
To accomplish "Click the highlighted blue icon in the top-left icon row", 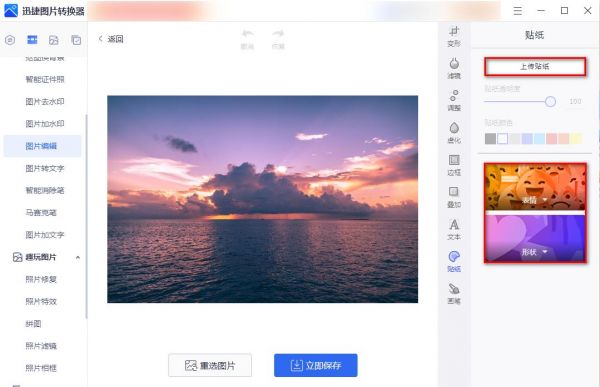I will [x=32, y=39].
